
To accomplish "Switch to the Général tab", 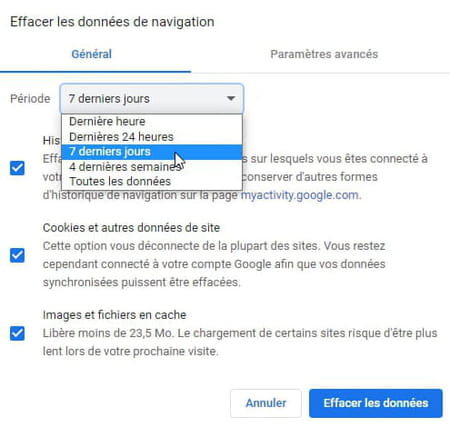I will [x=92, y=54].
